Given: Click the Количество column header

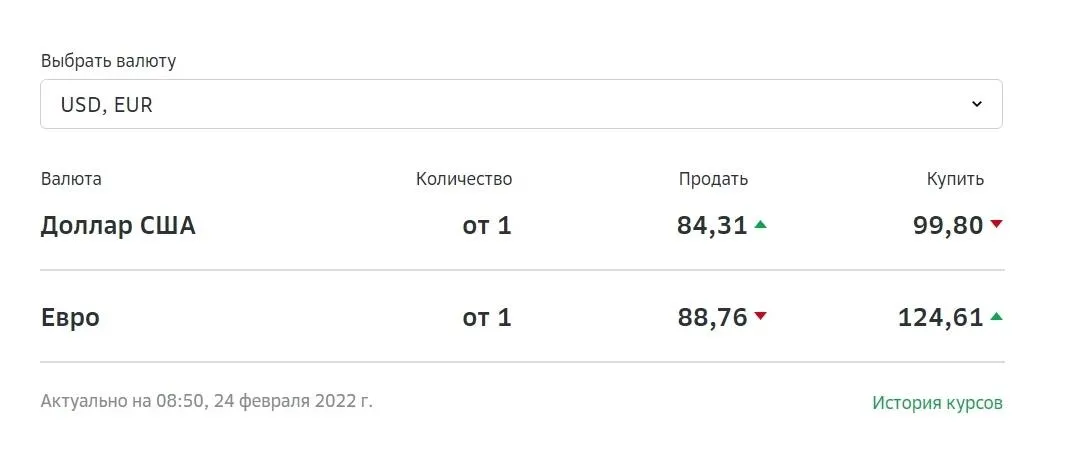Looking at the screenshot, I should click(x=464, y=179).
